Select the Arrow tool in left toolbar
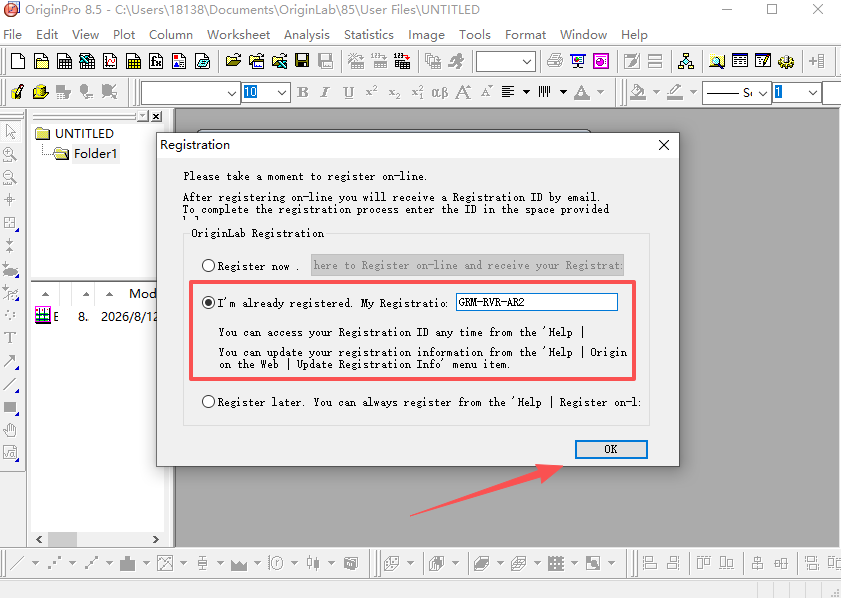 pos(10,361)
